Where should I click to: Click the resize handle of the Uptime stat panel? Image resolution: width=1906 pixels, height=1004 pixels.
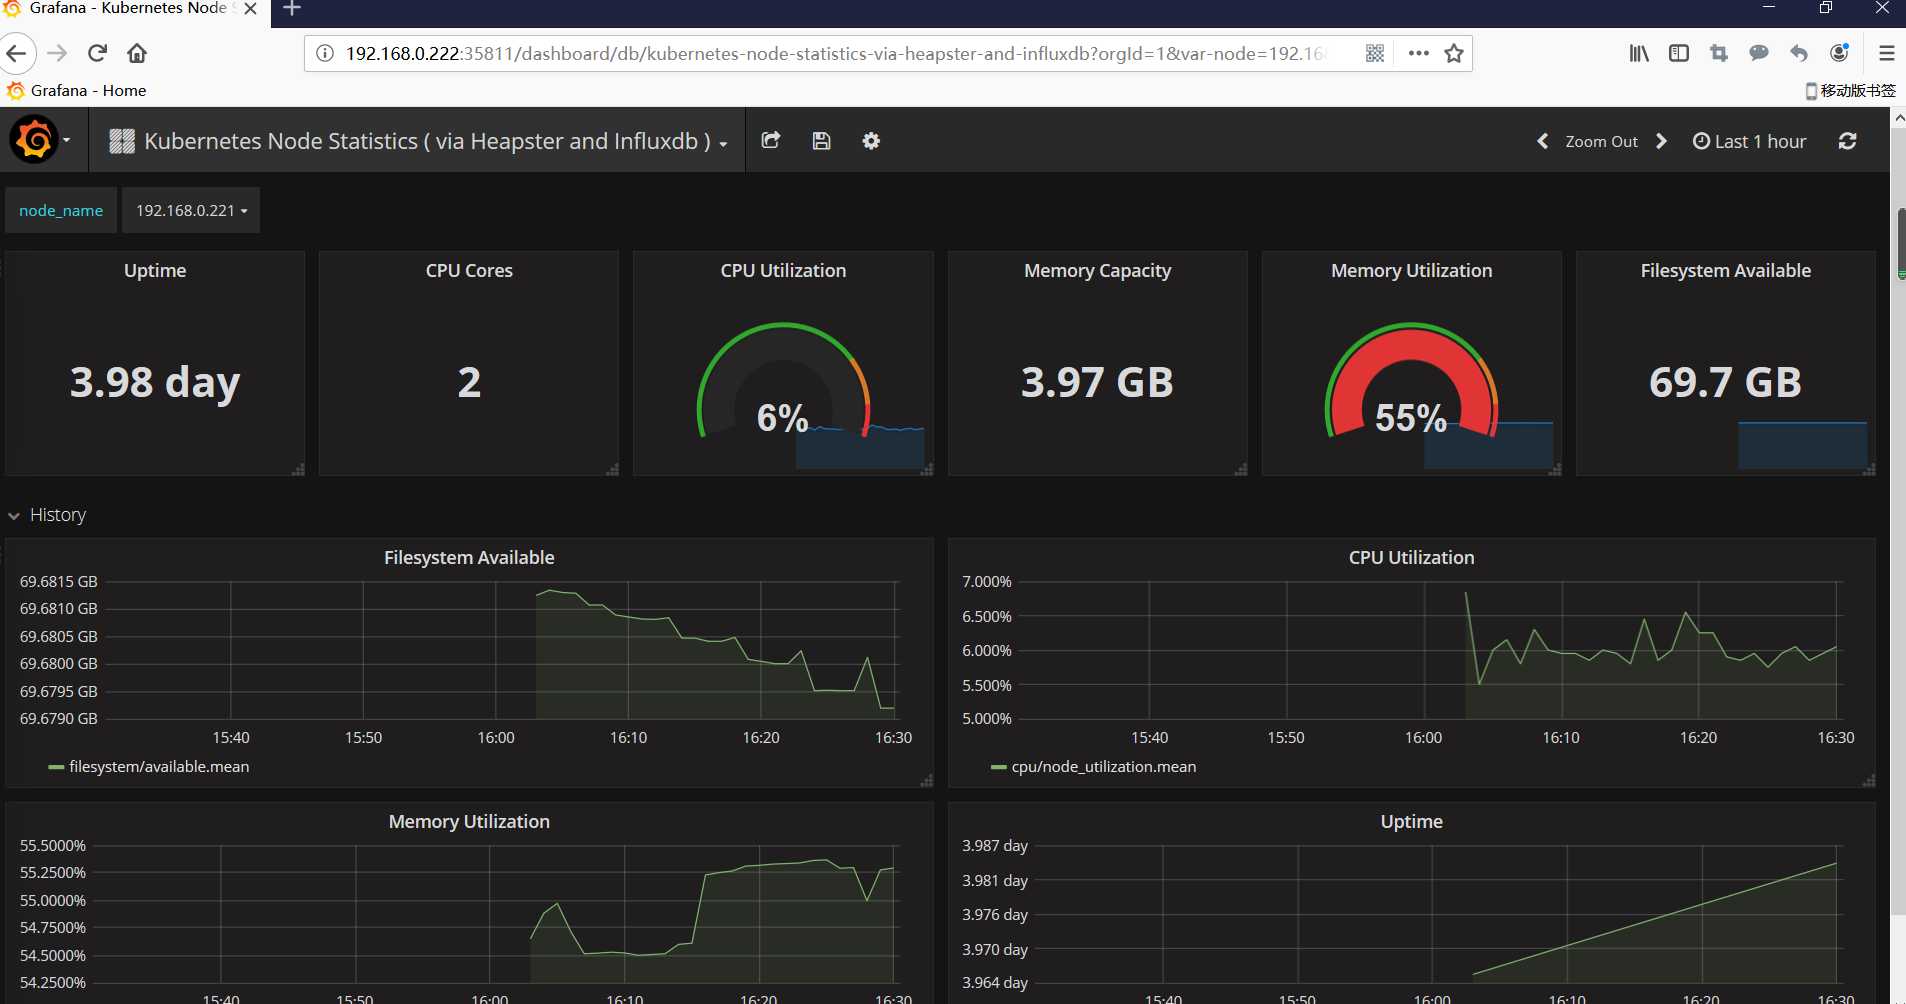(298, 469)
